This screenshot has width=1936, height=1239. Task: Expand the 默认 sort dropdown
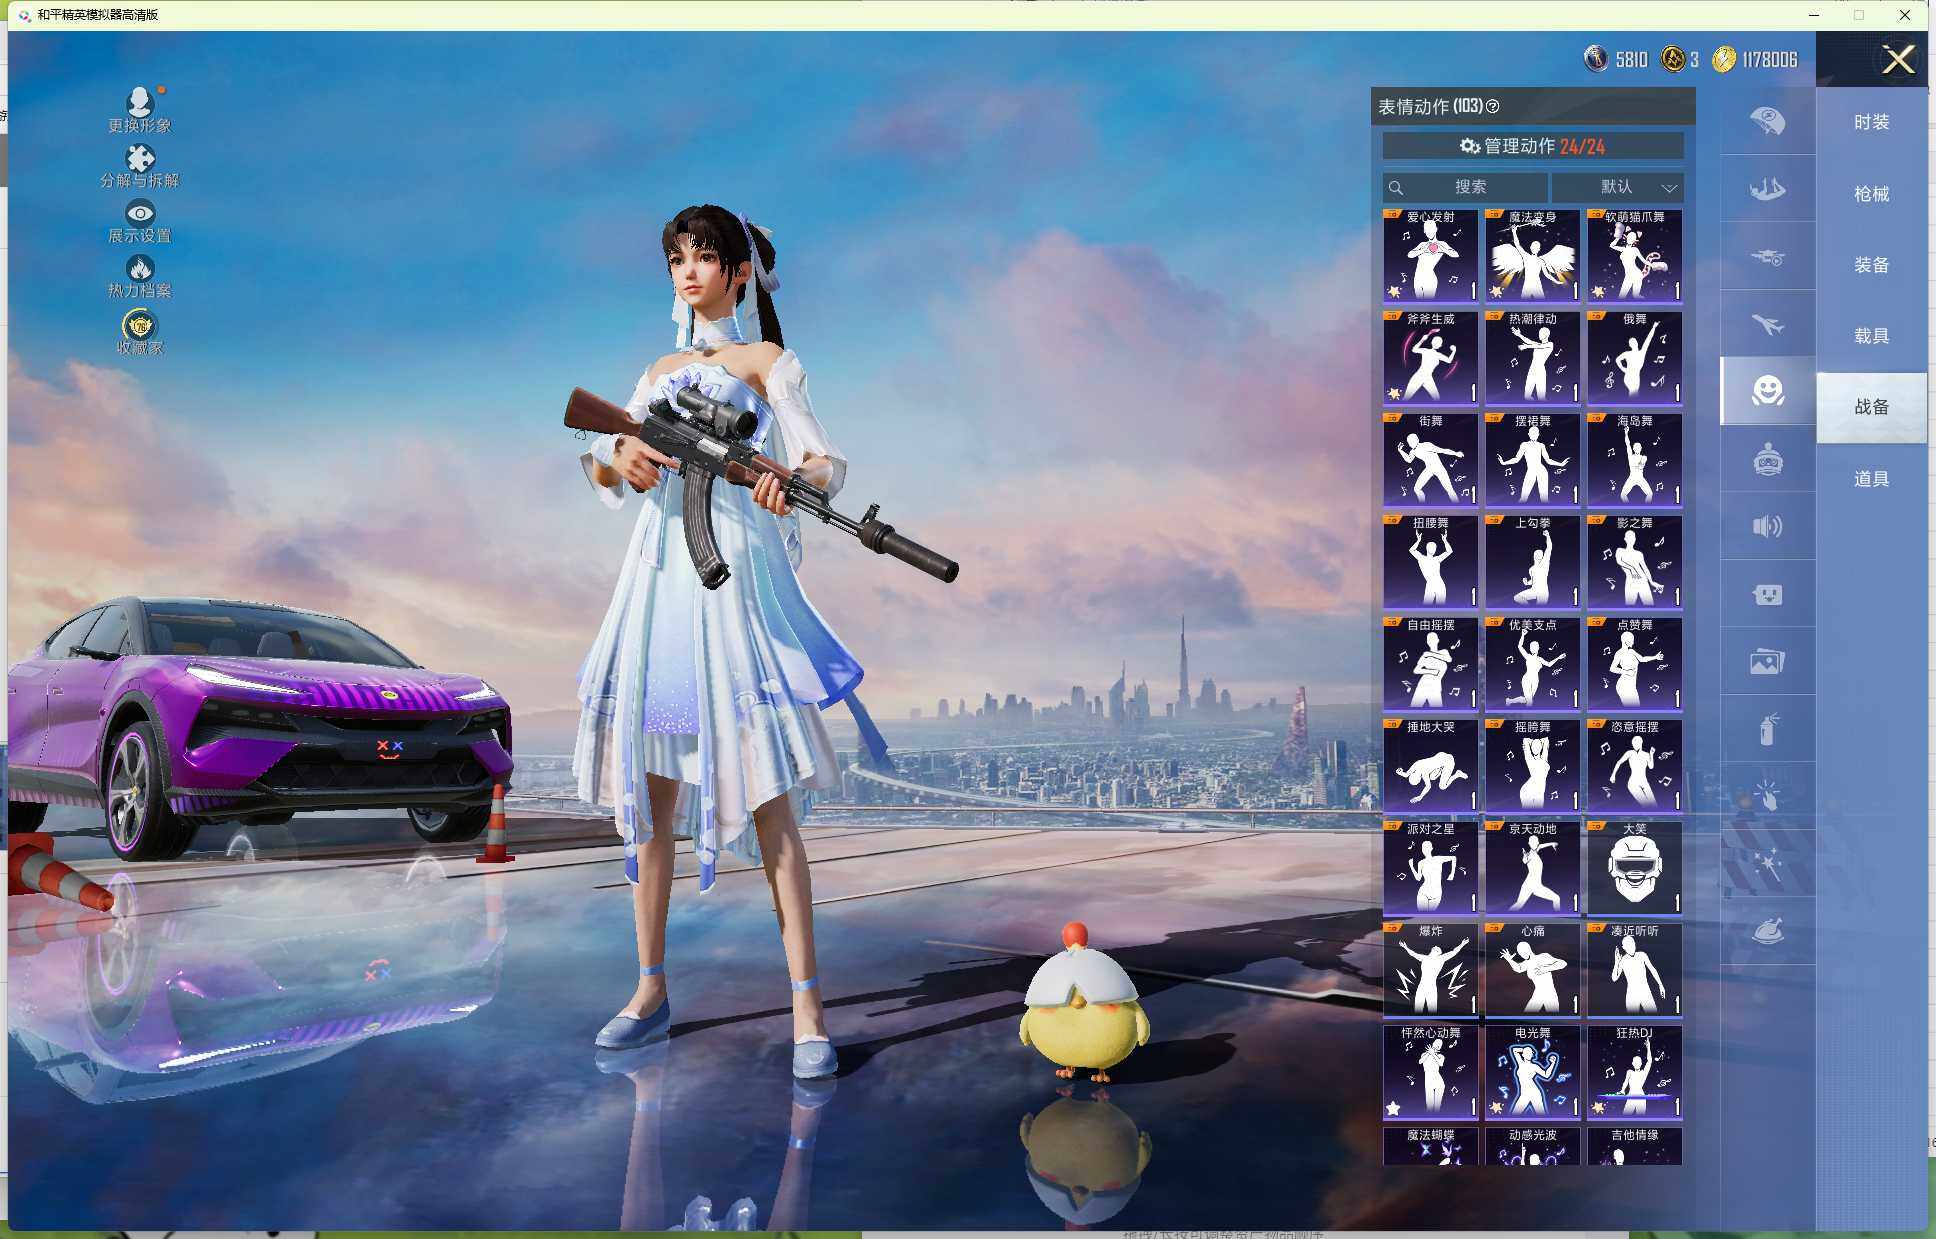pos(1617,187)
